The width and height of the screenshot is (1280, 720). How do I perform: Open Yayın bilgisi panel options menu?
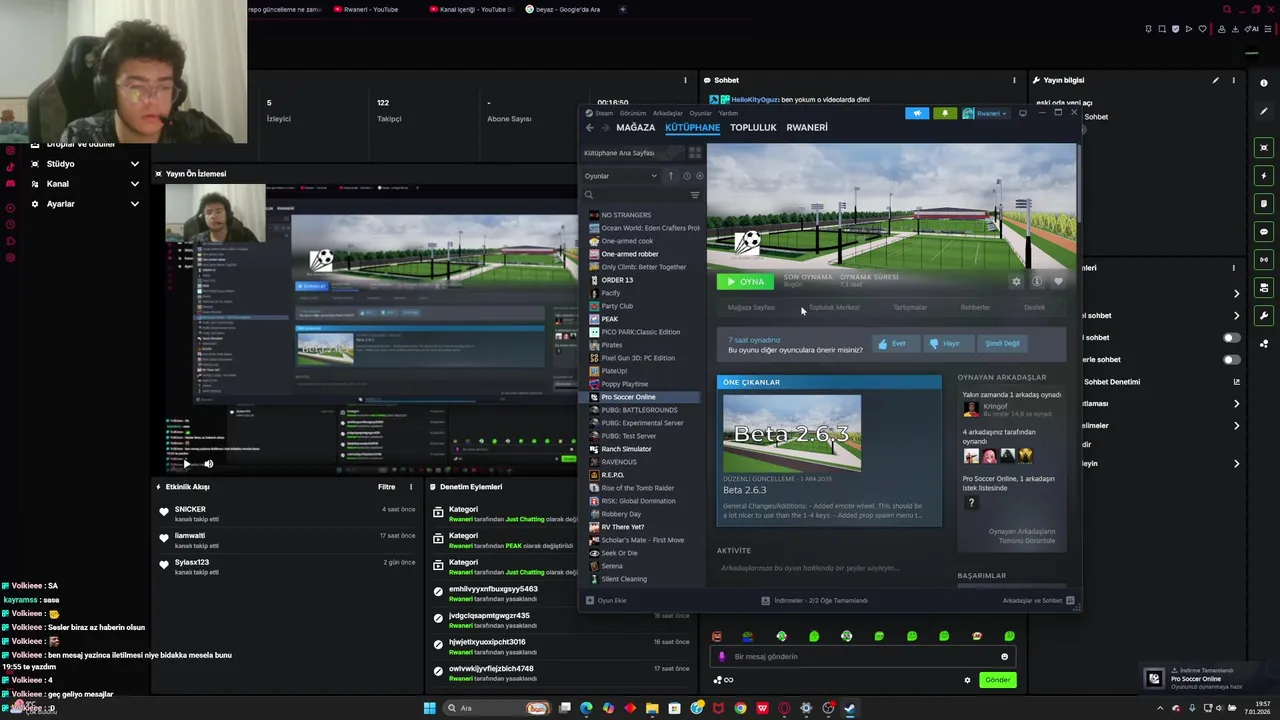click(1233, 80)
